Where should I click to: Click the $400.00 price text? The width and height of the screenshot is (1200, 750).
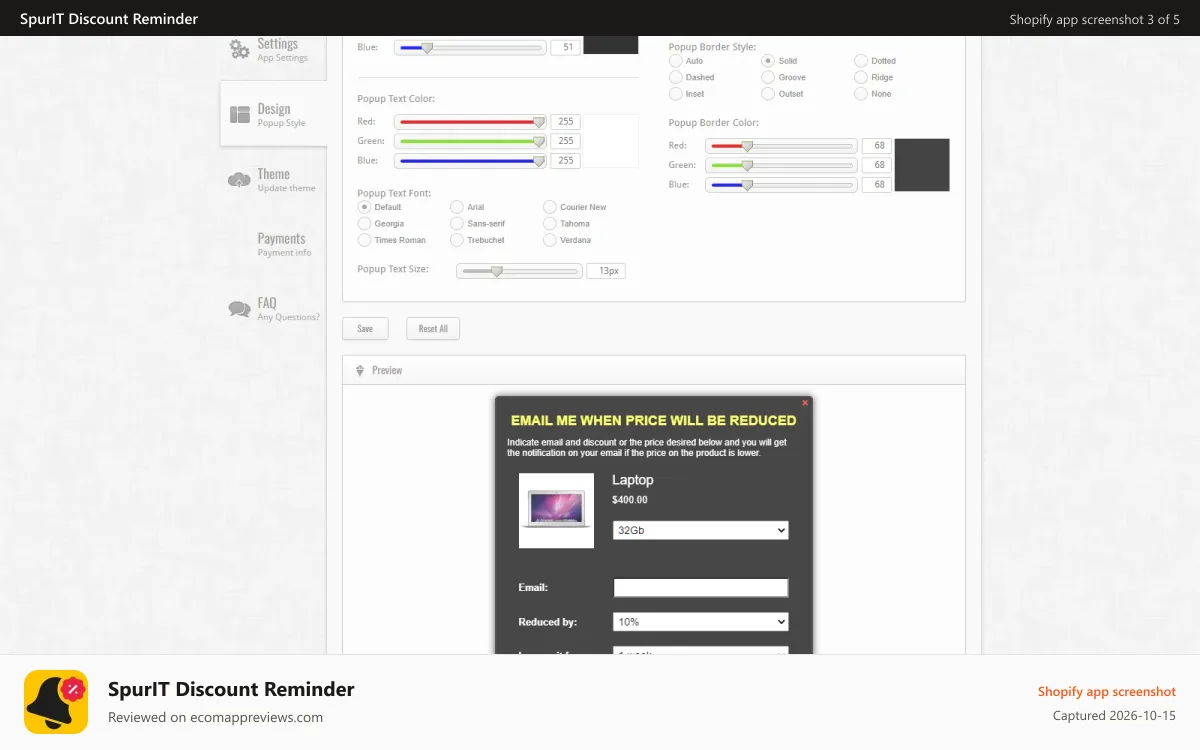(x=630, y=500)
